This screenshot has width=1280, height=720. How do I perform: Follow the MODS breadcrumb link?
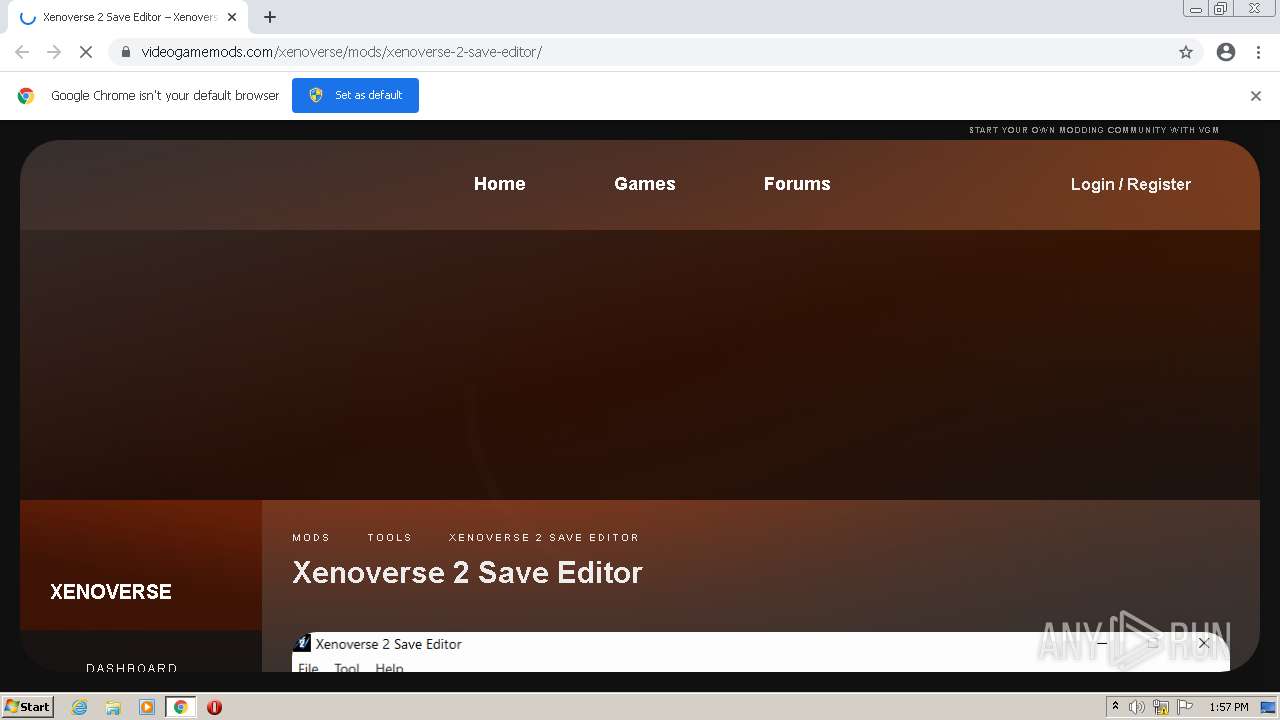pos(311,537)
